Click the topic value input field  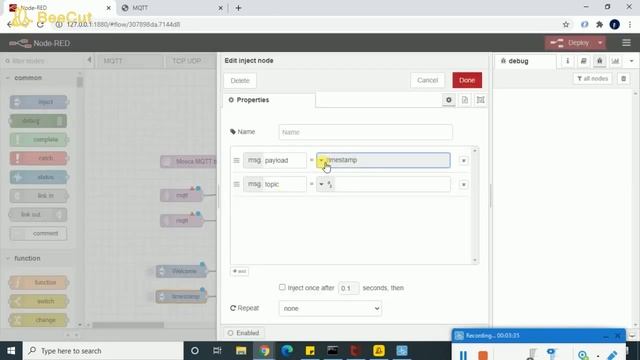393,184
